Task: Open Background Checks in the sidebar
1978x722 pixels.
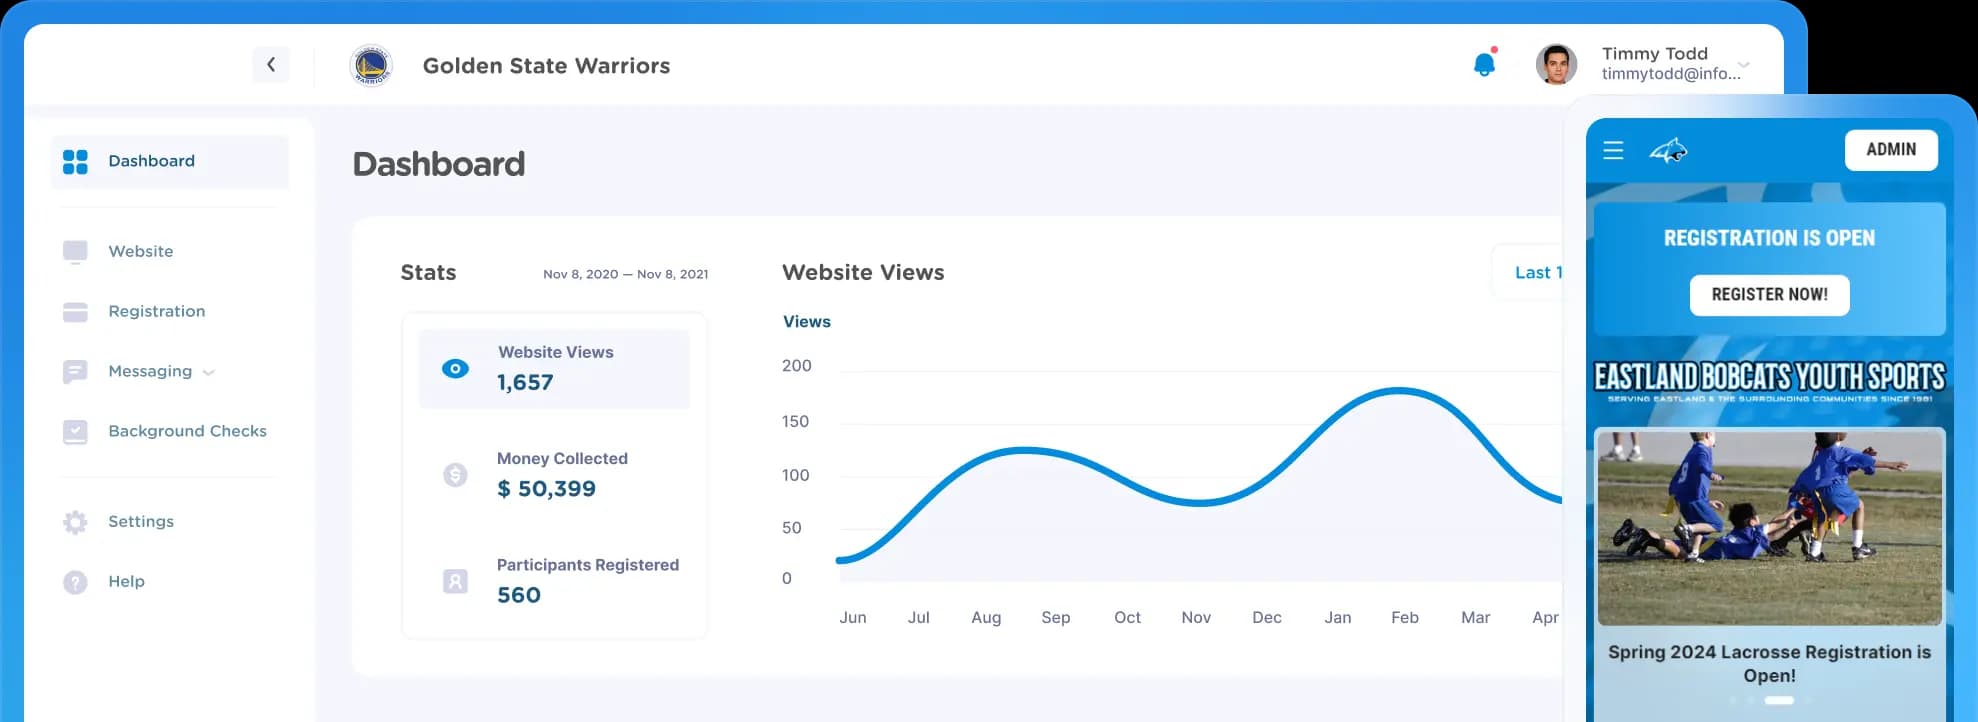Action: pyautogui.click(x=187, y=431)
